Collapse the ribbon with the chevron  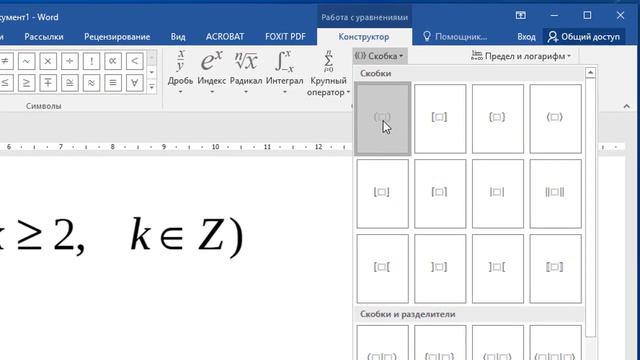pos(627,106)
